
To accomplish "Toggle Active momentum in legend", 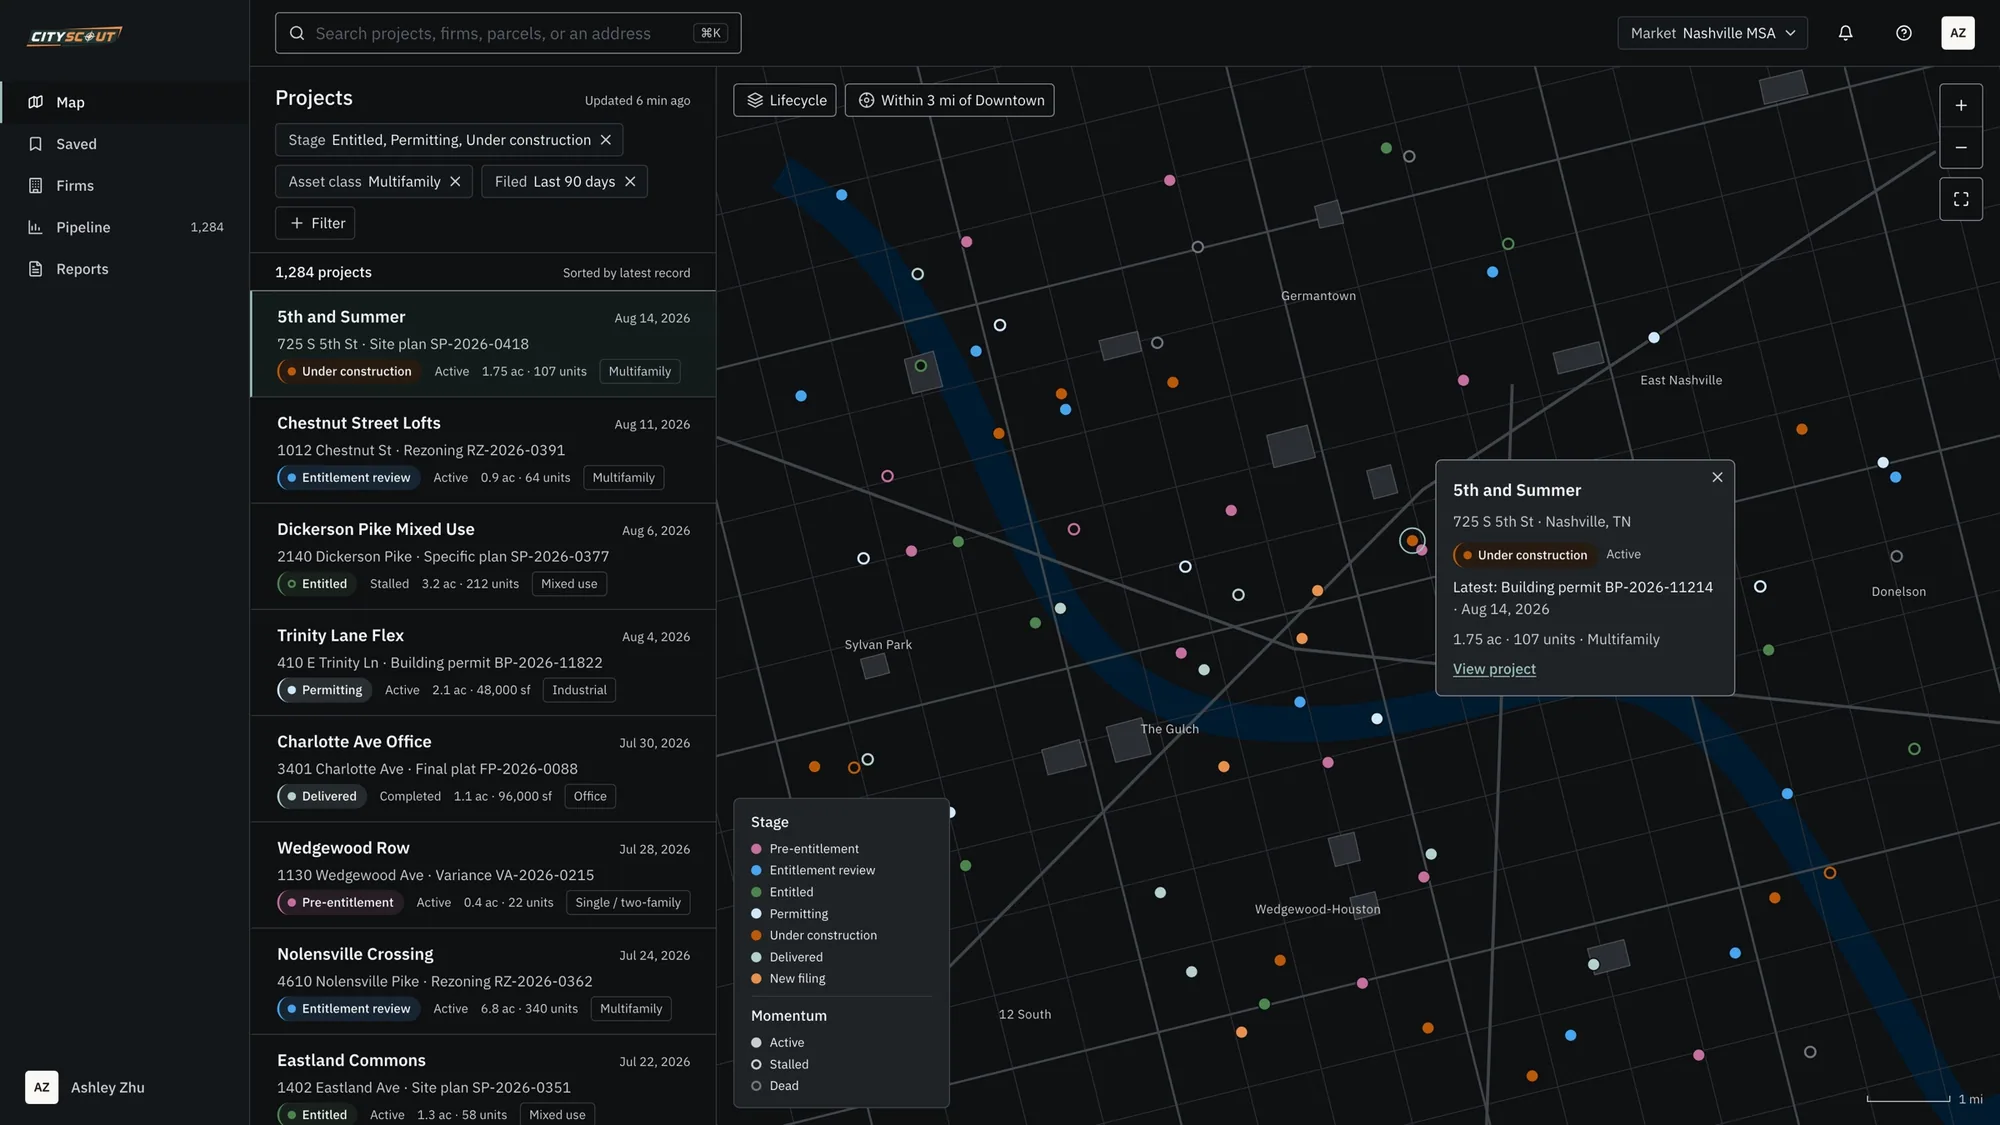I will point(778,1042).
